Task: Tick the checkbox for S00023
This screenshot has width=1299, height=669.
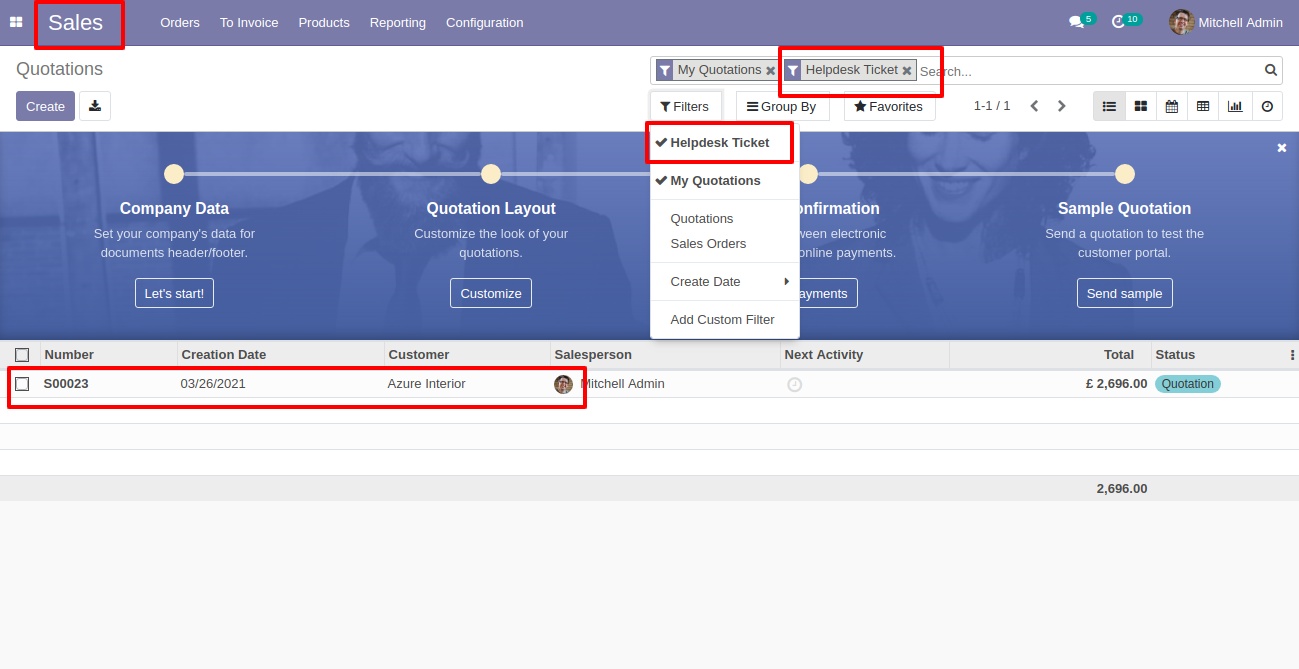Action: coord(22,384)
